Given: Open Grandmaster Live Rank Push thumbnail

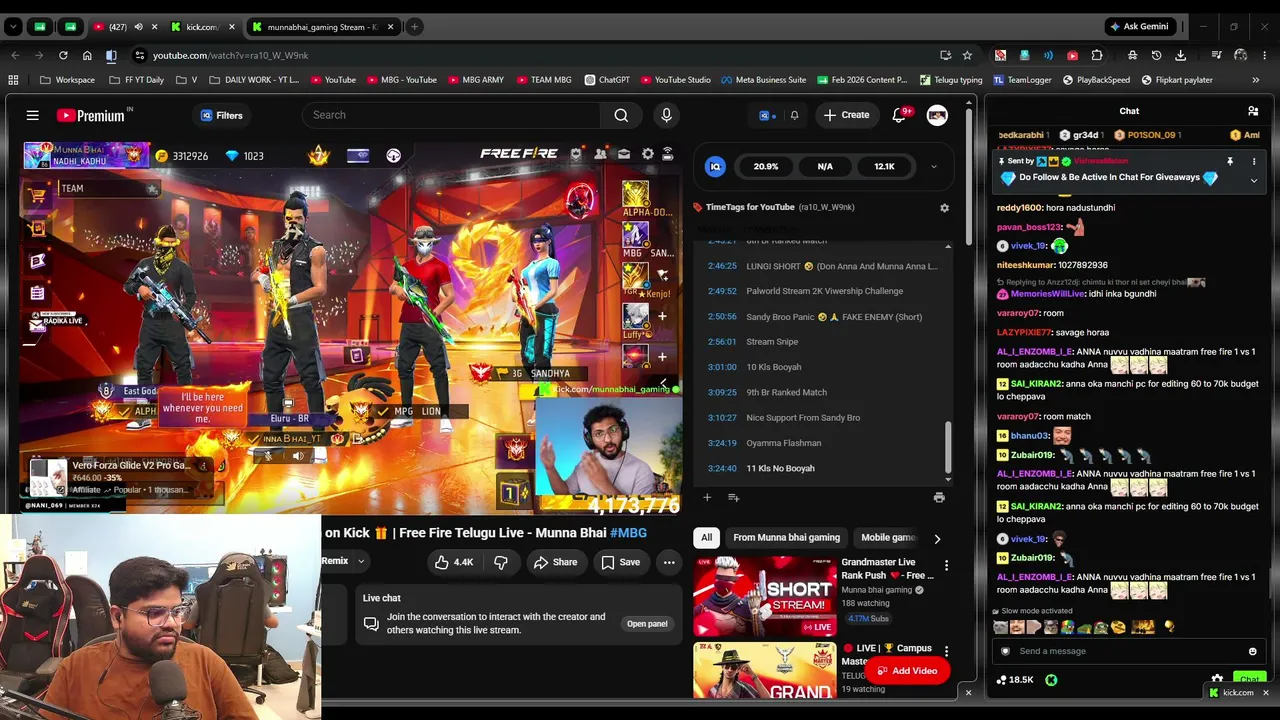Looking at the screenshot, I should (764, 597).
